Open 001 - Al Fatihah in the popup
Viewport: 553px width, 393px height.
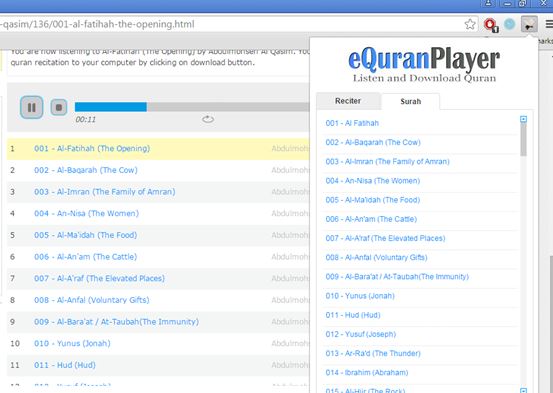pos(352,123)
